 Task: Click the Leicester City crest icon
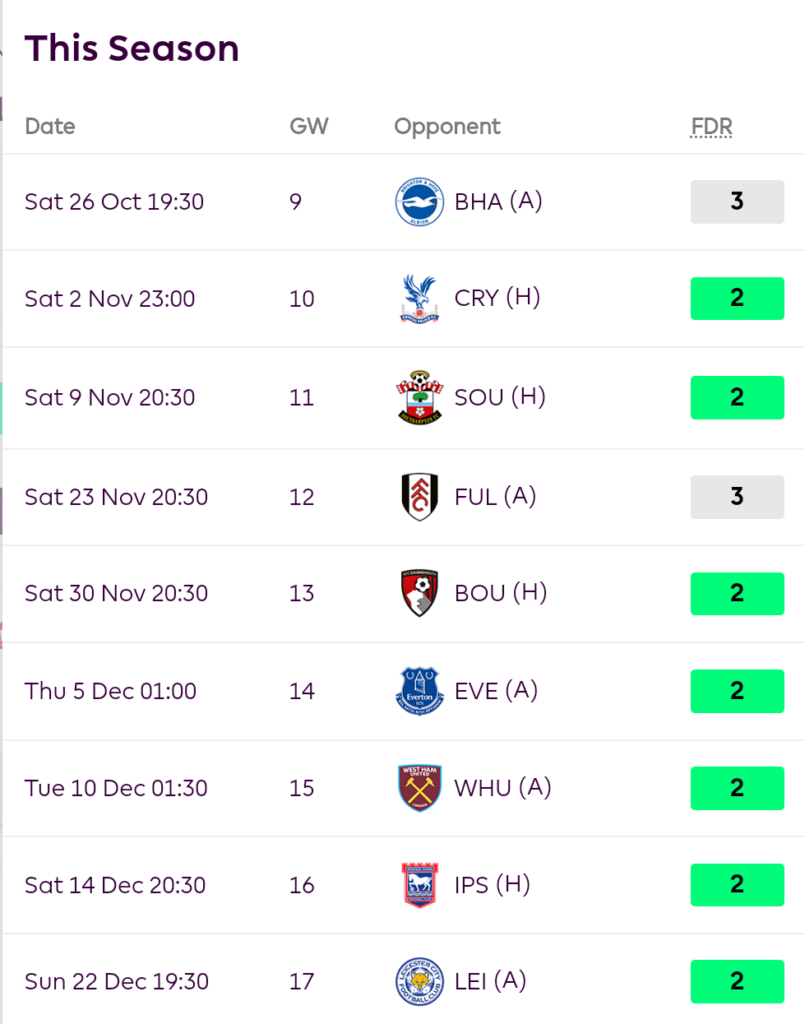[x=419, y=982]
